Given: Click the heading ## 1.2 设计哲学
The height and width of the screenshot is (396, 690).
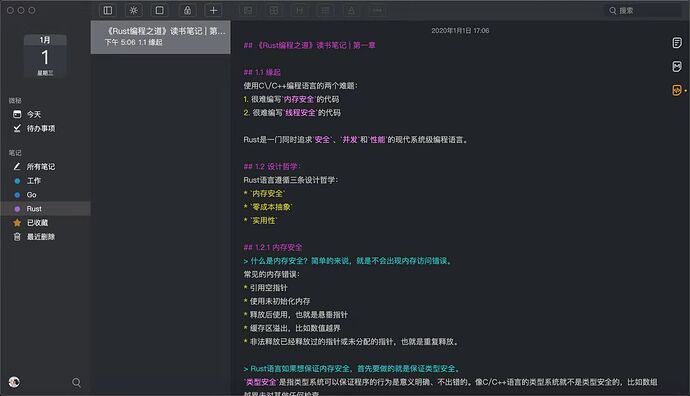Looking at the screenshot, I should click(272, 167).
